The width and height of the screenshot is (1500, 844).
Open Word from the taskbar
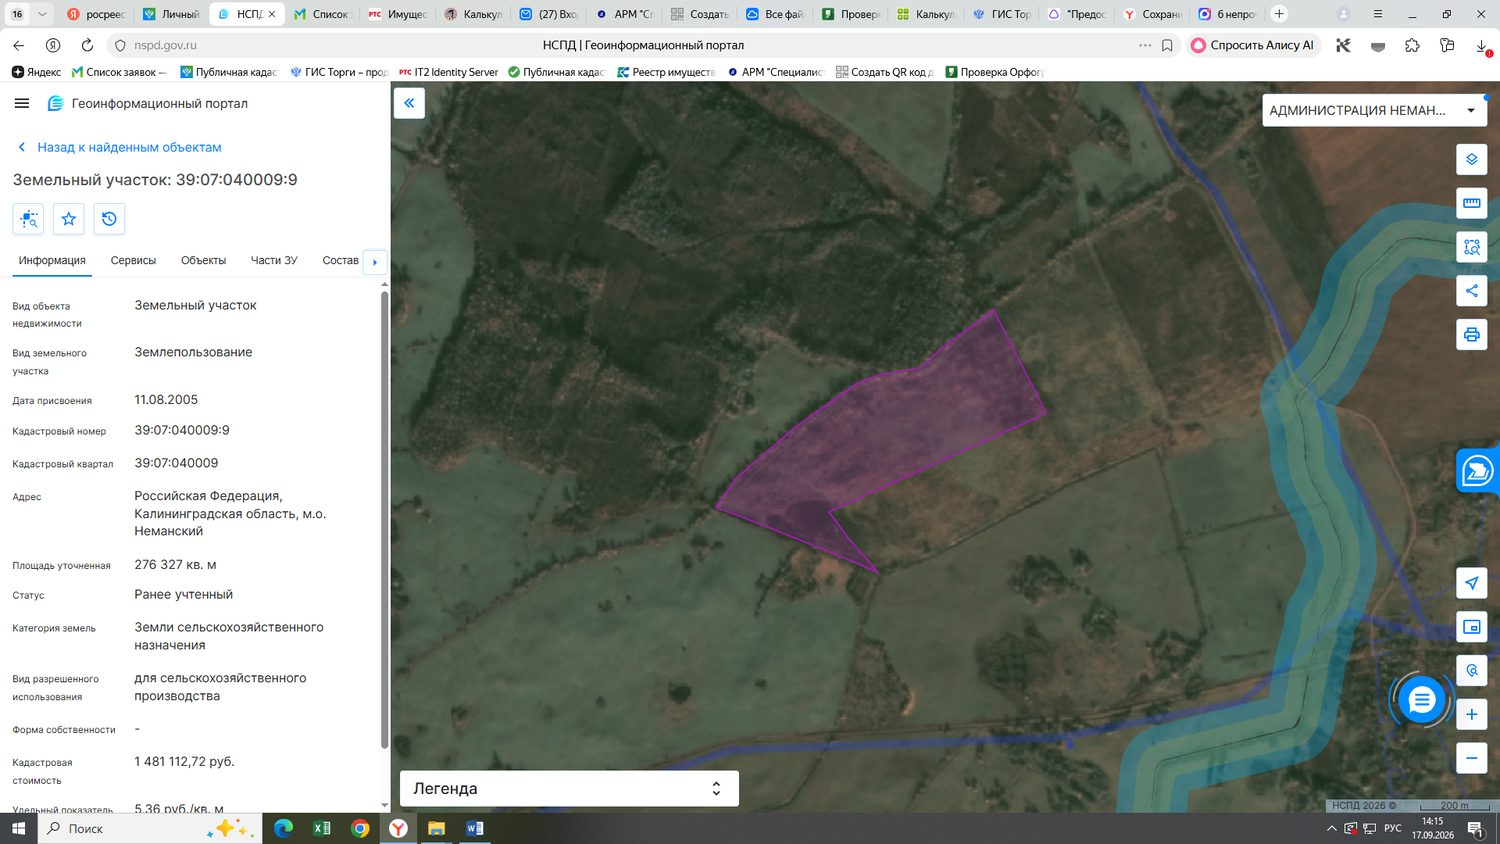[474, 829]
